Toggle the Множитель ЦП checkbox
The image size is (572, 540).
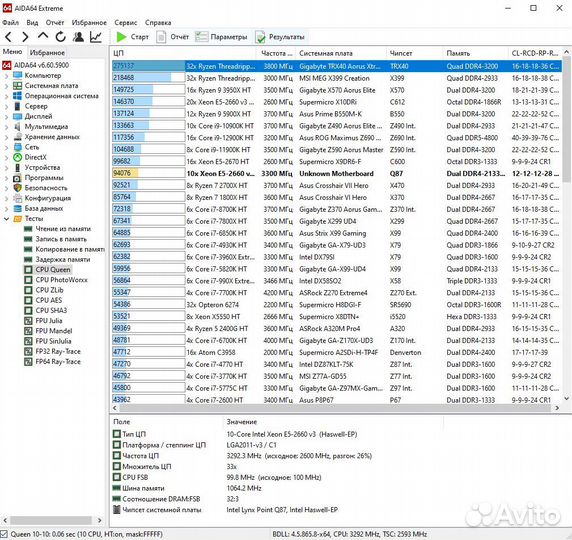coord(117,466)
